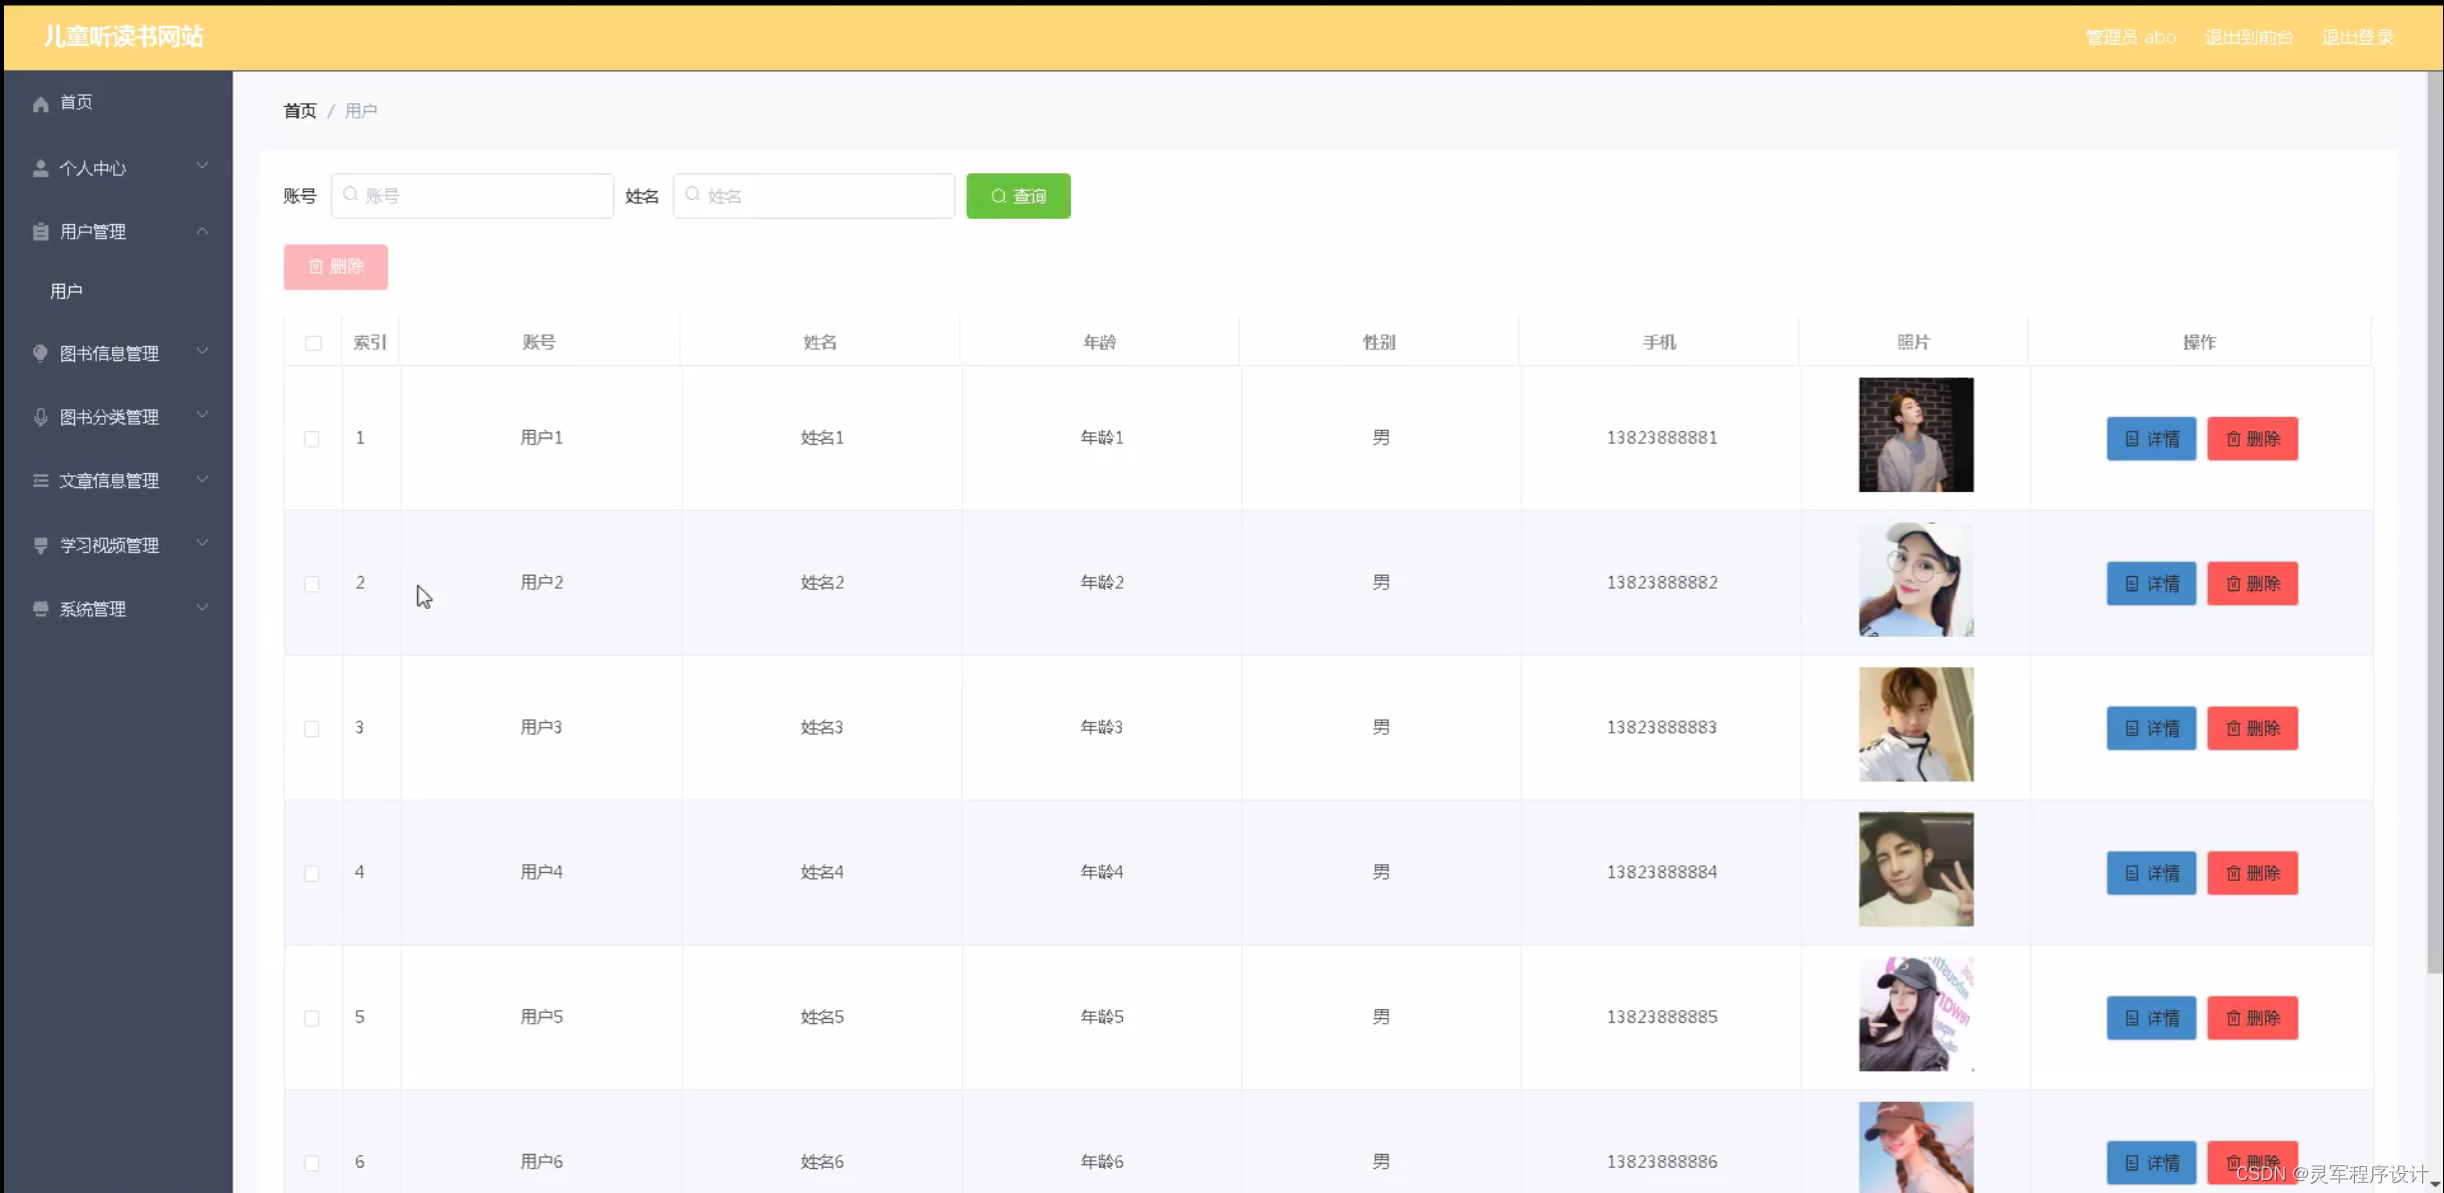Click the clipboard icon beside 用户管理
Image resolution: width=2444 pixels, height=1193 pixels.
pos(40,232)
